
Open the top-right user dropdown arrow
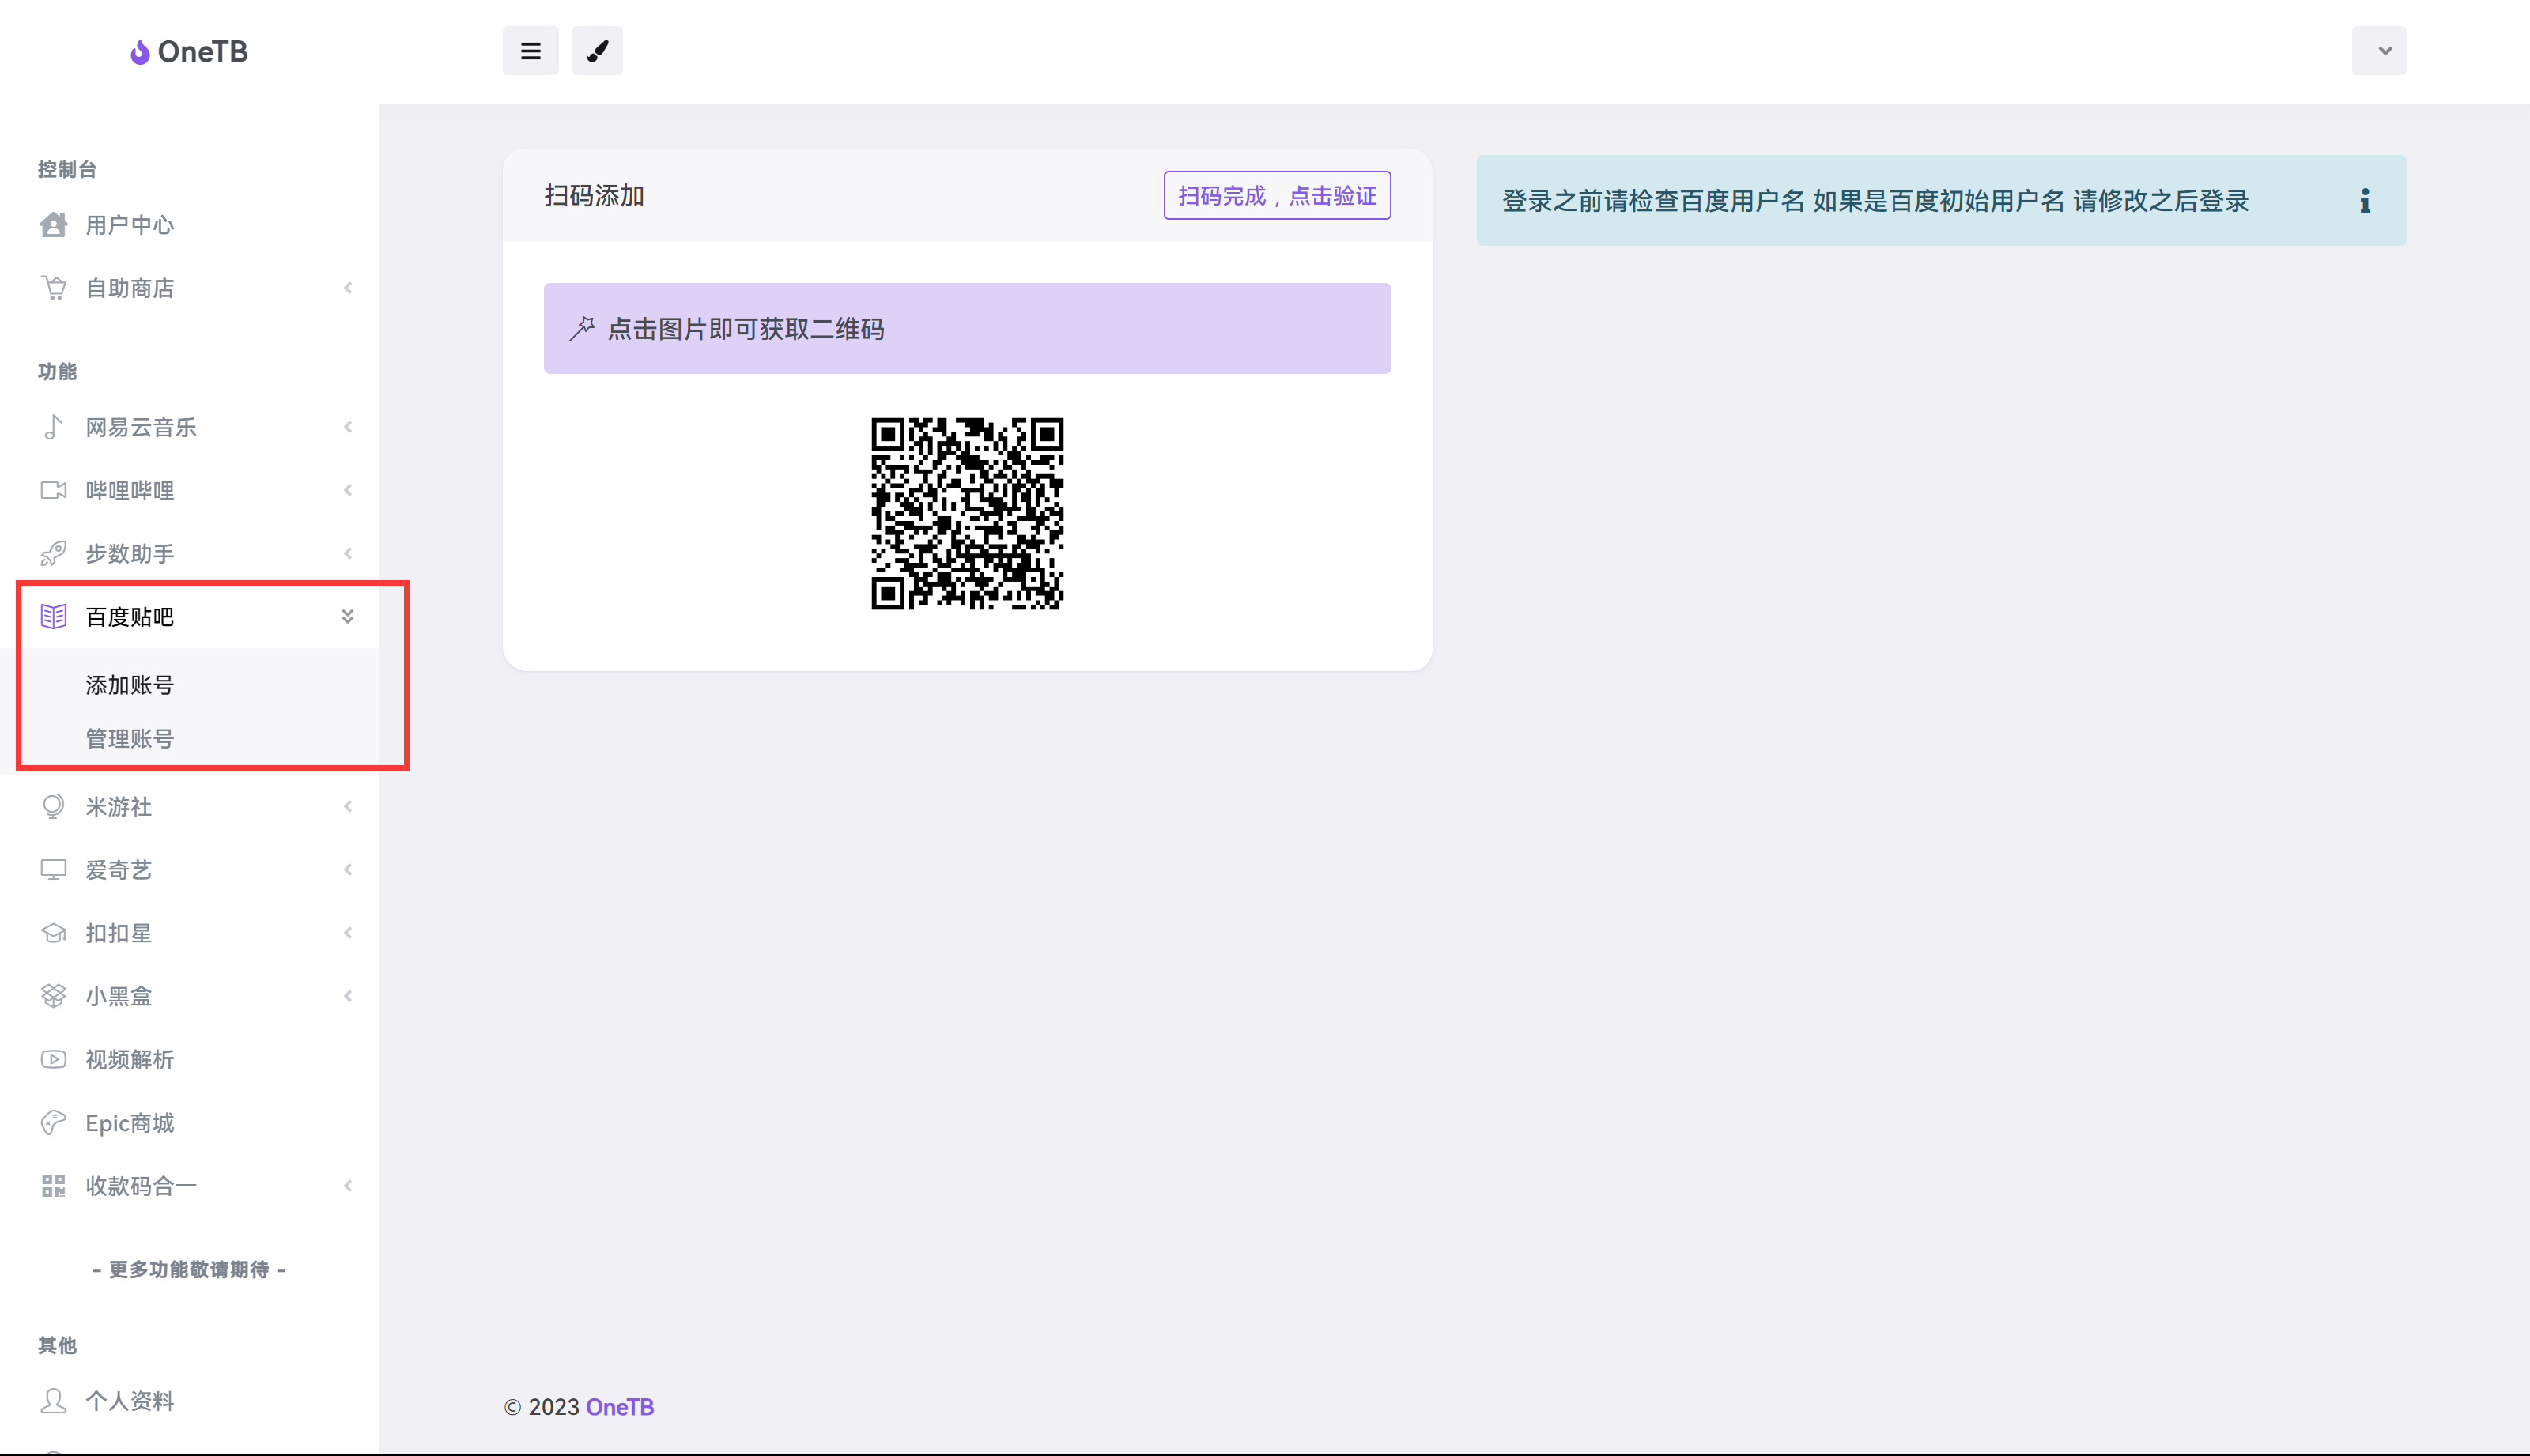click(x=2384, y=51)
